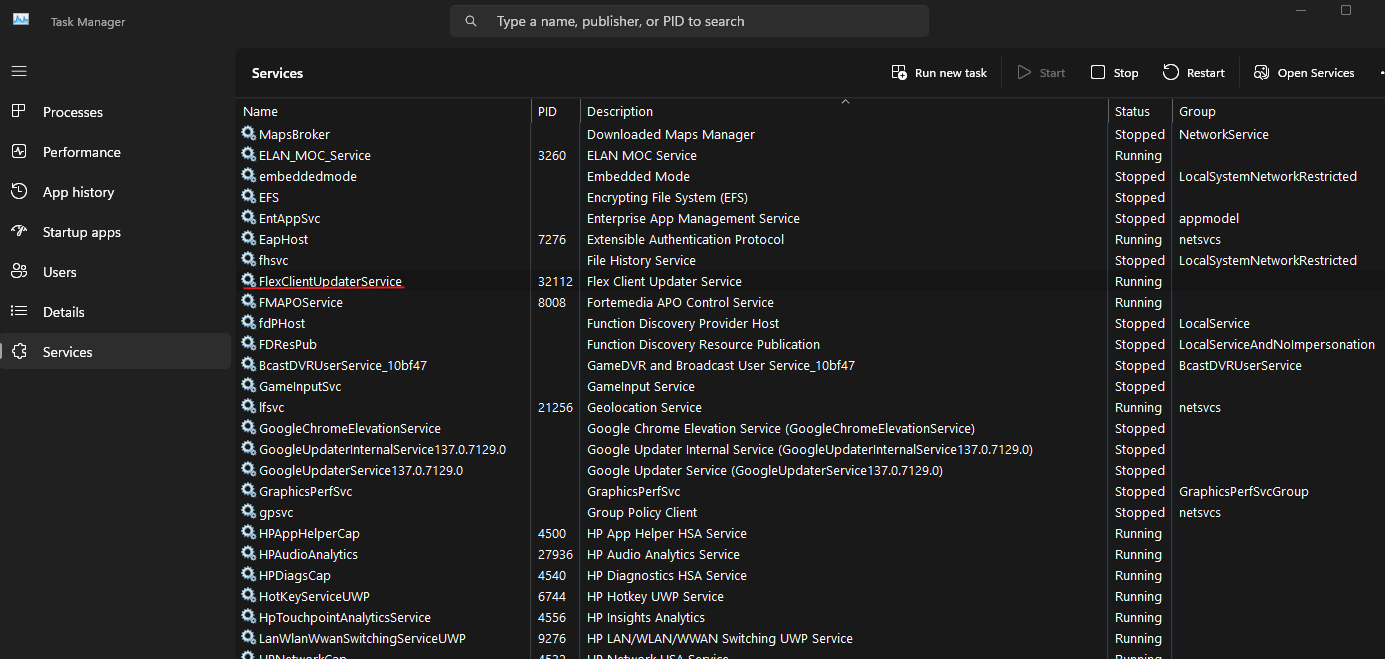The width and height of the screenshot is (1385, 659).
Task: Select LanWlanWwanSwitchingServiceUWP service name
Action: tap(362, 638)
